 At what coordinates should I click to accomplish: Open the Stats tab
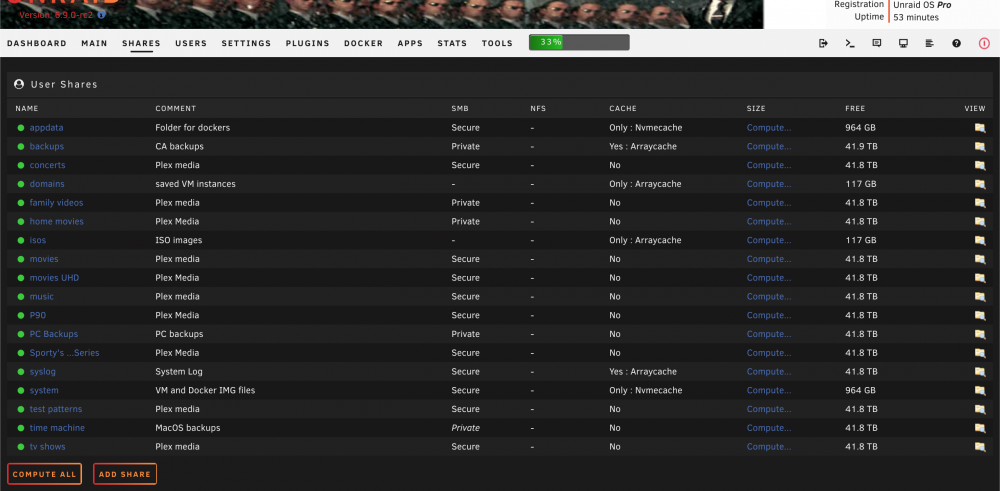click(452, 43)
